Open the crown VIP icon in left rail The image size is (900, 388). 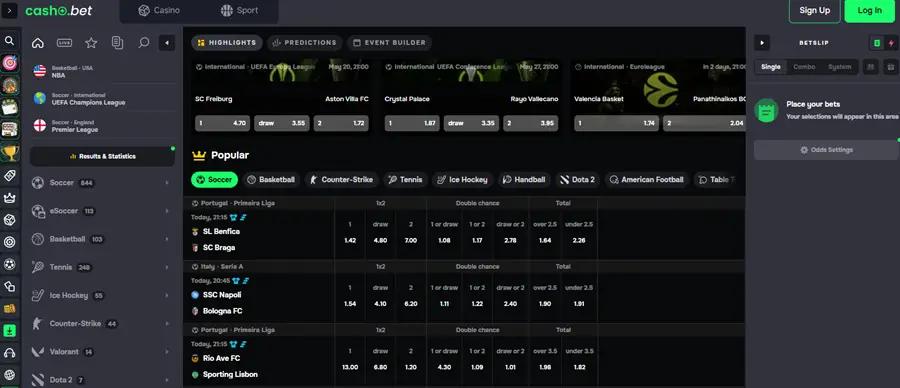(x=9, y=198)
